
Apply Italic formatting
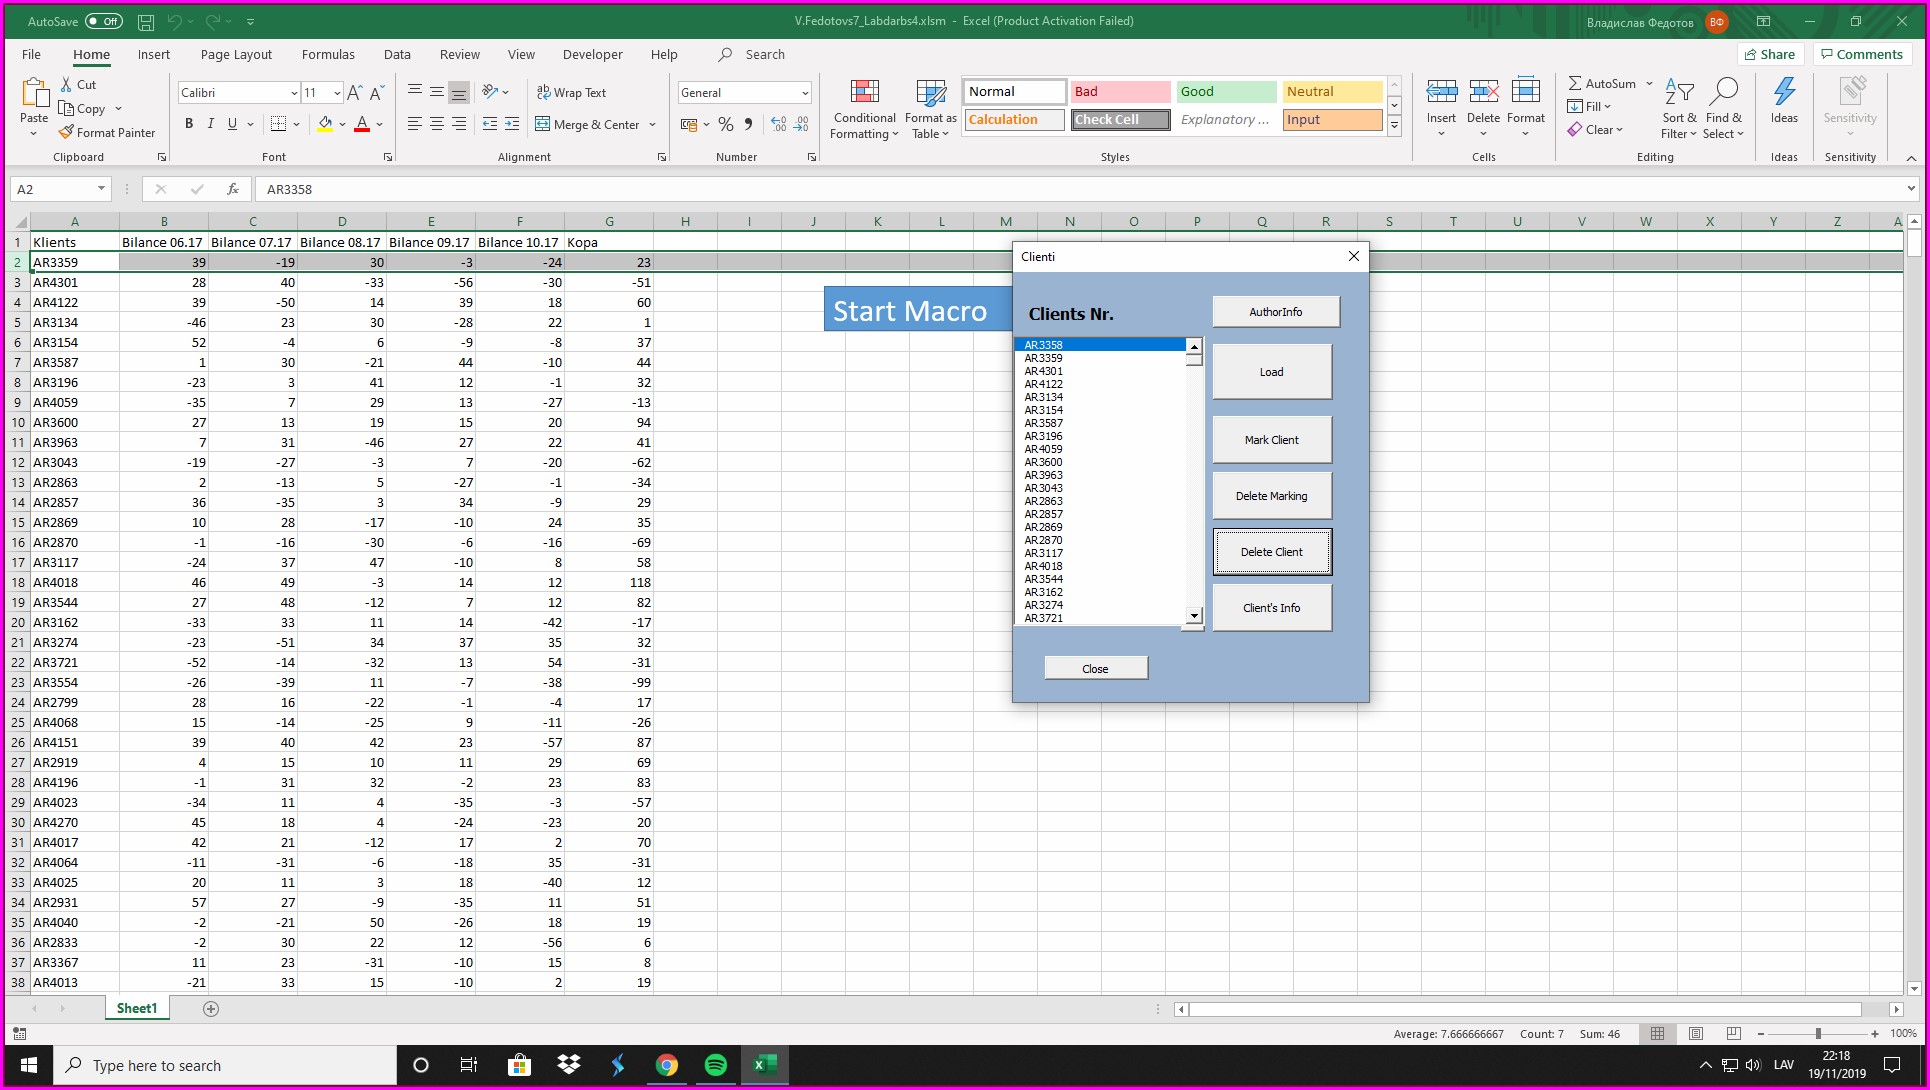pos(210,124)
